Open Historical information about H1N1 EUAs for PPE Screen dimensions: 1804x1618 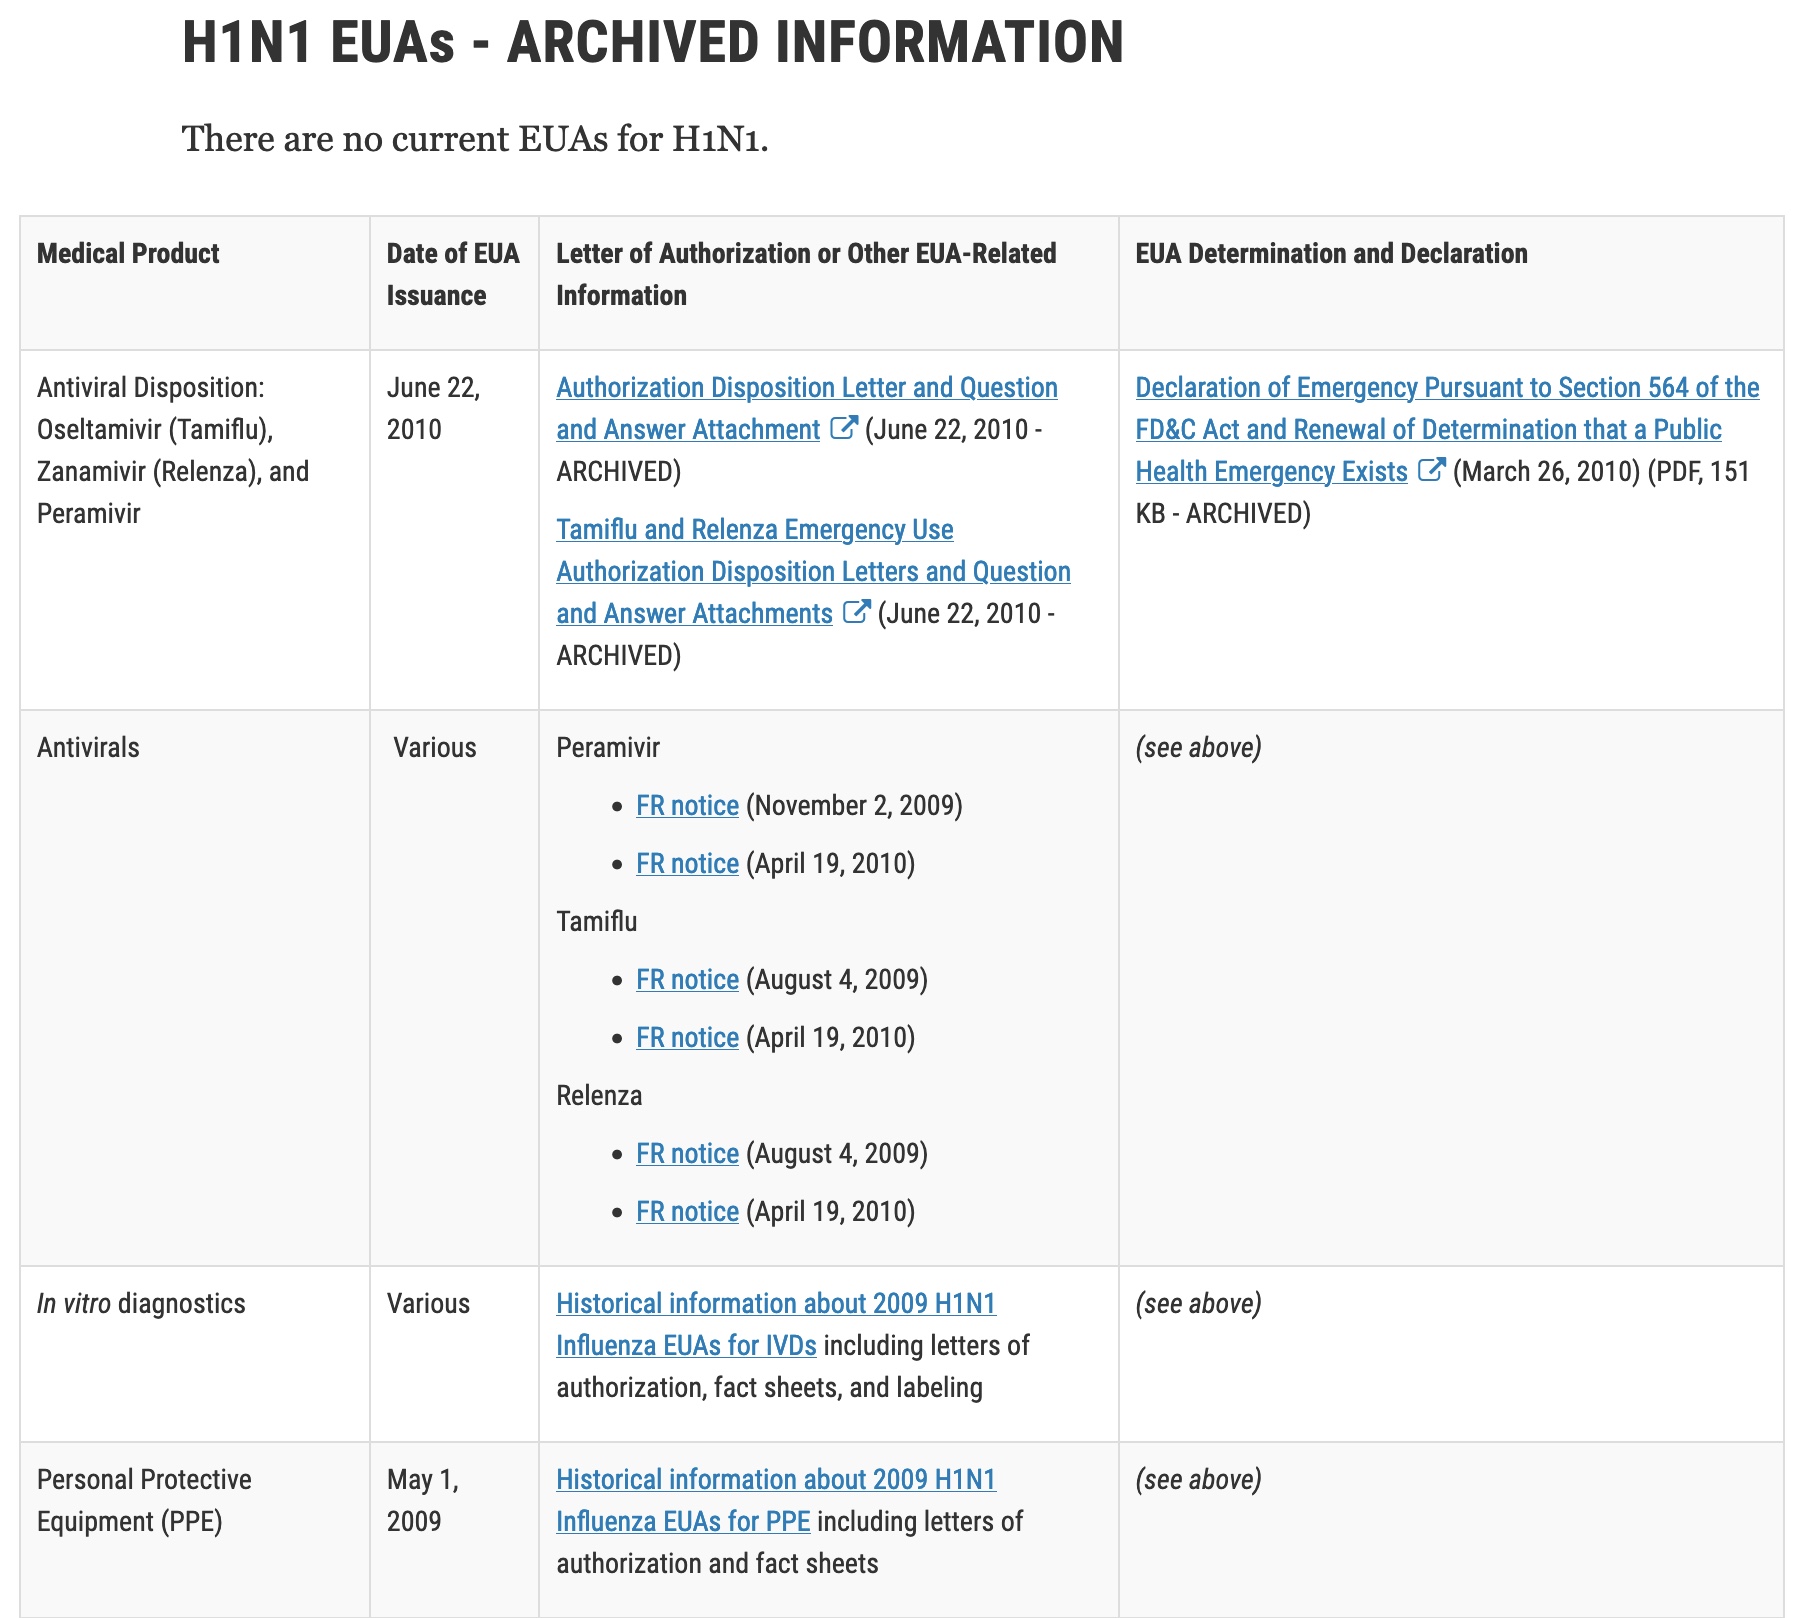tap(775, 1480)
